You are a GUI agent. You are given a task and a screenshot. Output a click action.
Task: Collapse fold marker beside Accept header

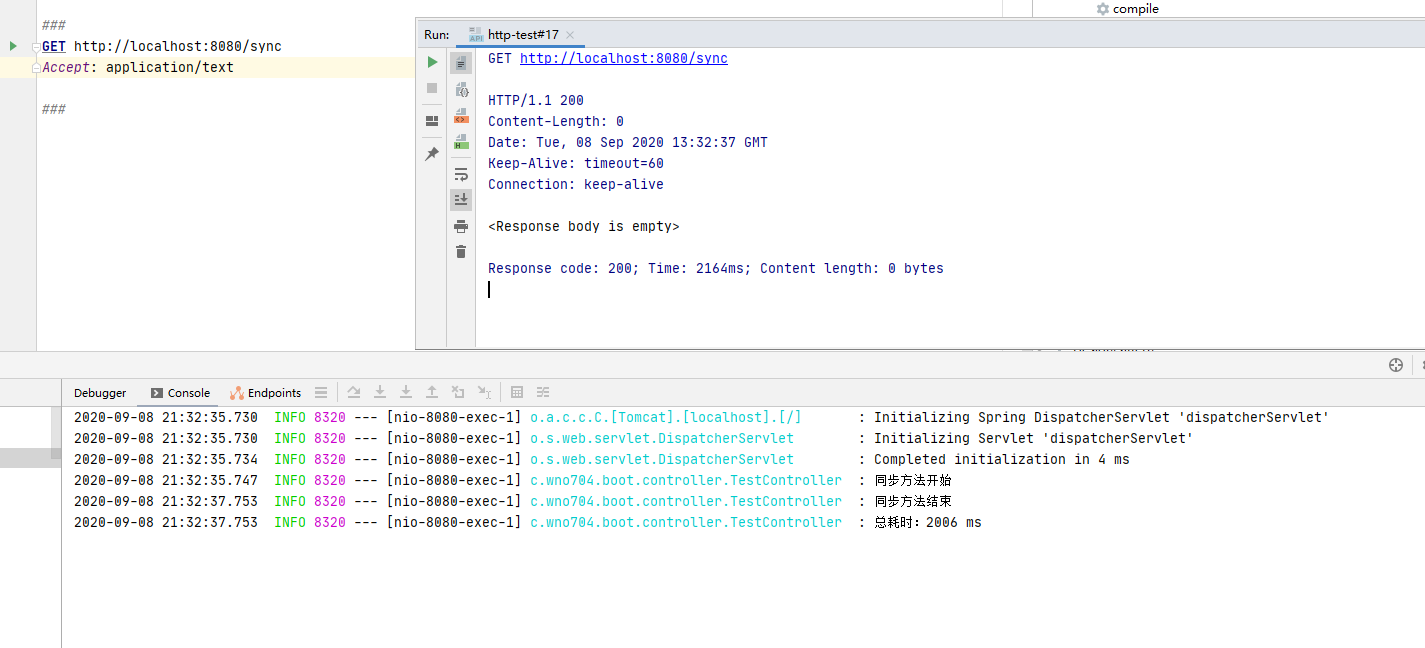coord(36,68)
